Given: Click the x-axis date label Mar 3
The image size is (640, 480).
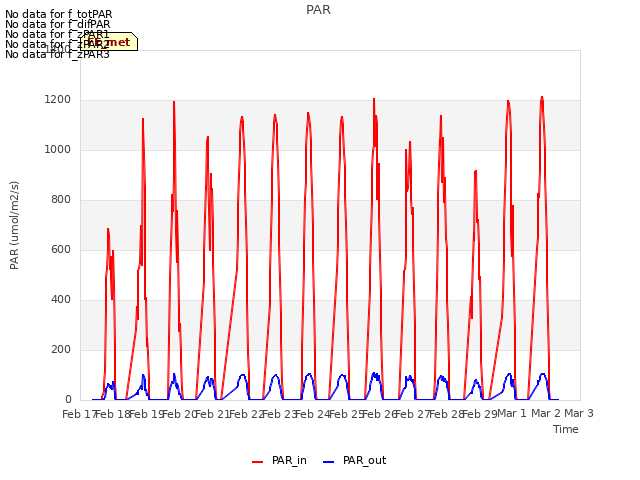Looking at the screenshot, I should click(579, 413).
